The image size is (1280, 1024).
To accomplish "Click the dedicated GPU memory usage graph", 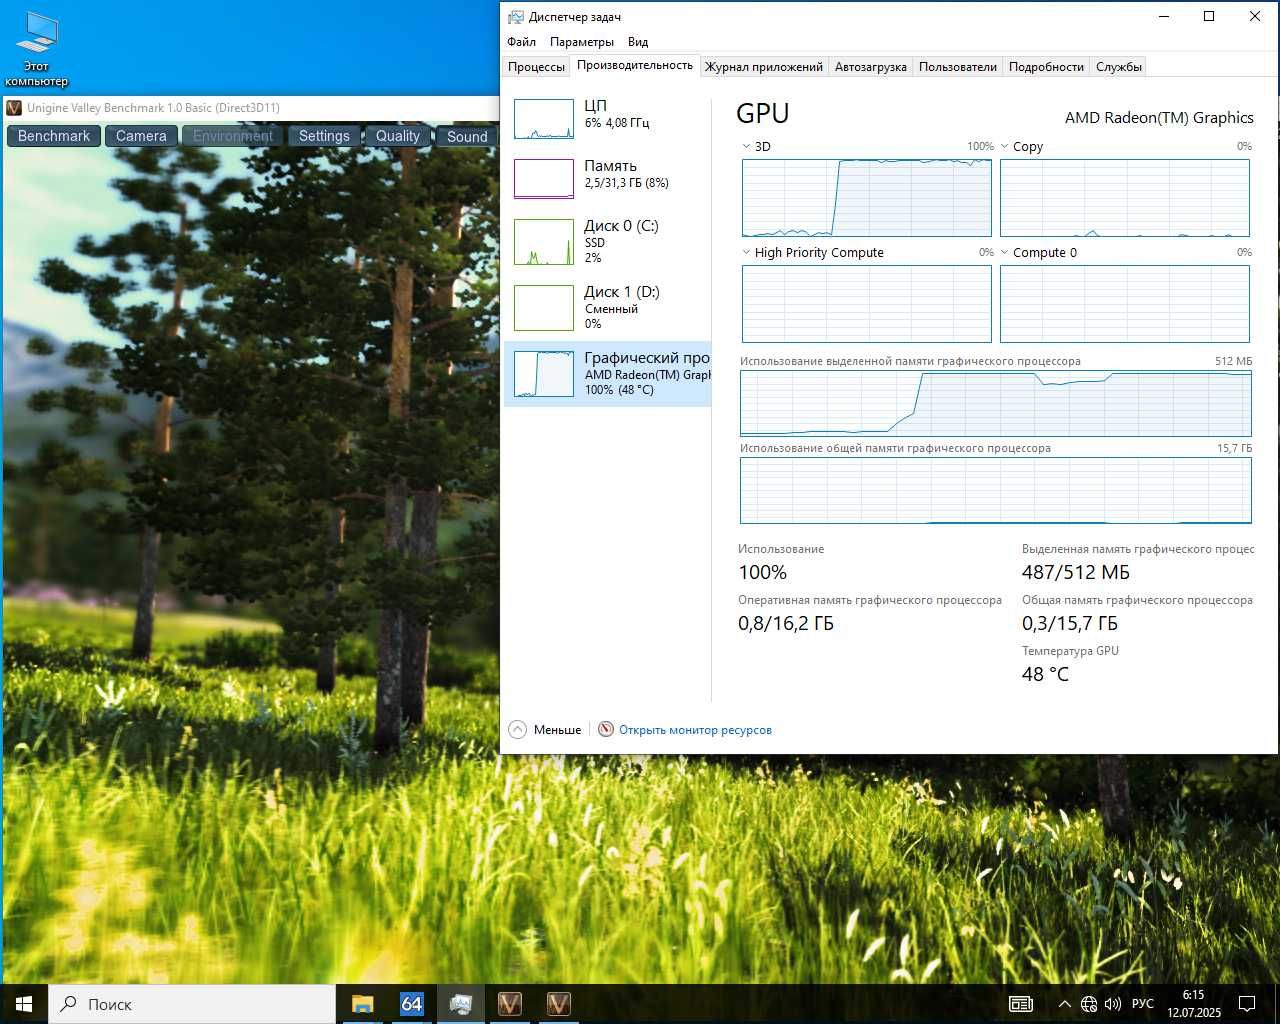I will tap(996, 404).
